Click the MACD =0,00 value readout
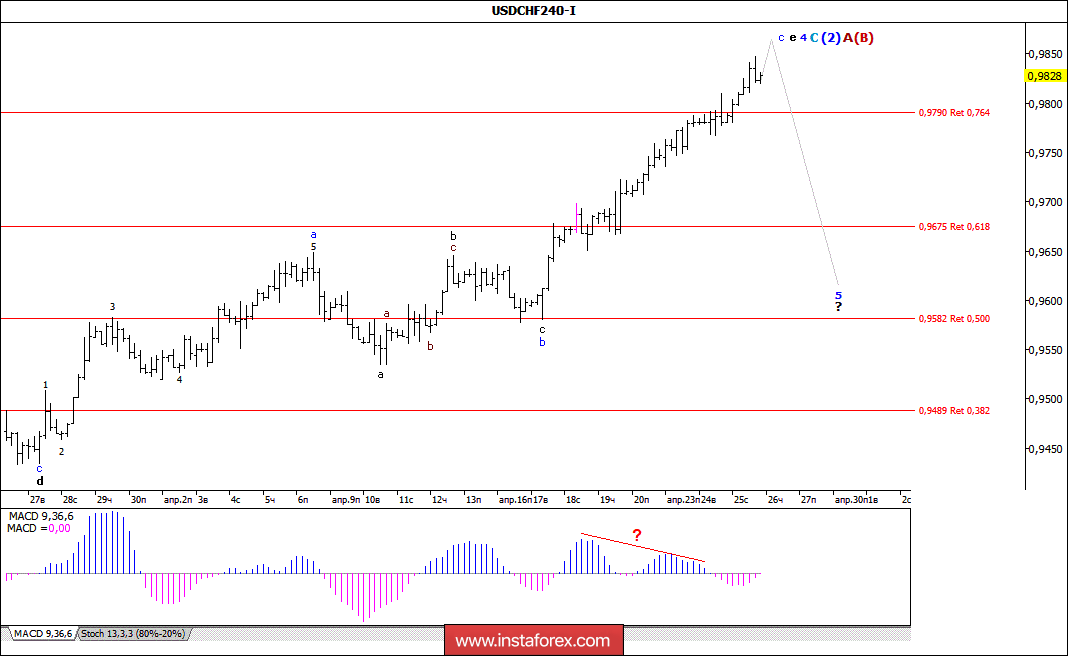 click(x=39, y=529)
